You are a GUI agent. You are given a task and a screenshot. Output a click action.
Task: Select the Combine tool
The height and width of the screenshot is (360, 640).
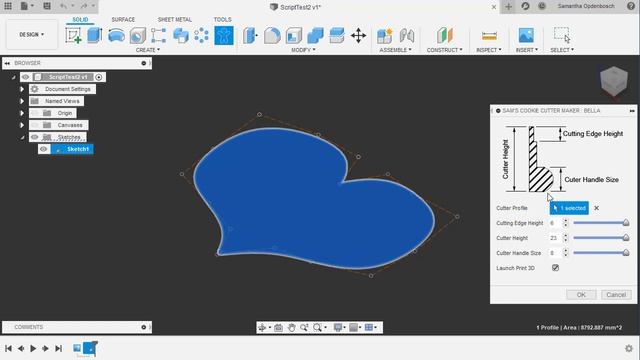315,36
